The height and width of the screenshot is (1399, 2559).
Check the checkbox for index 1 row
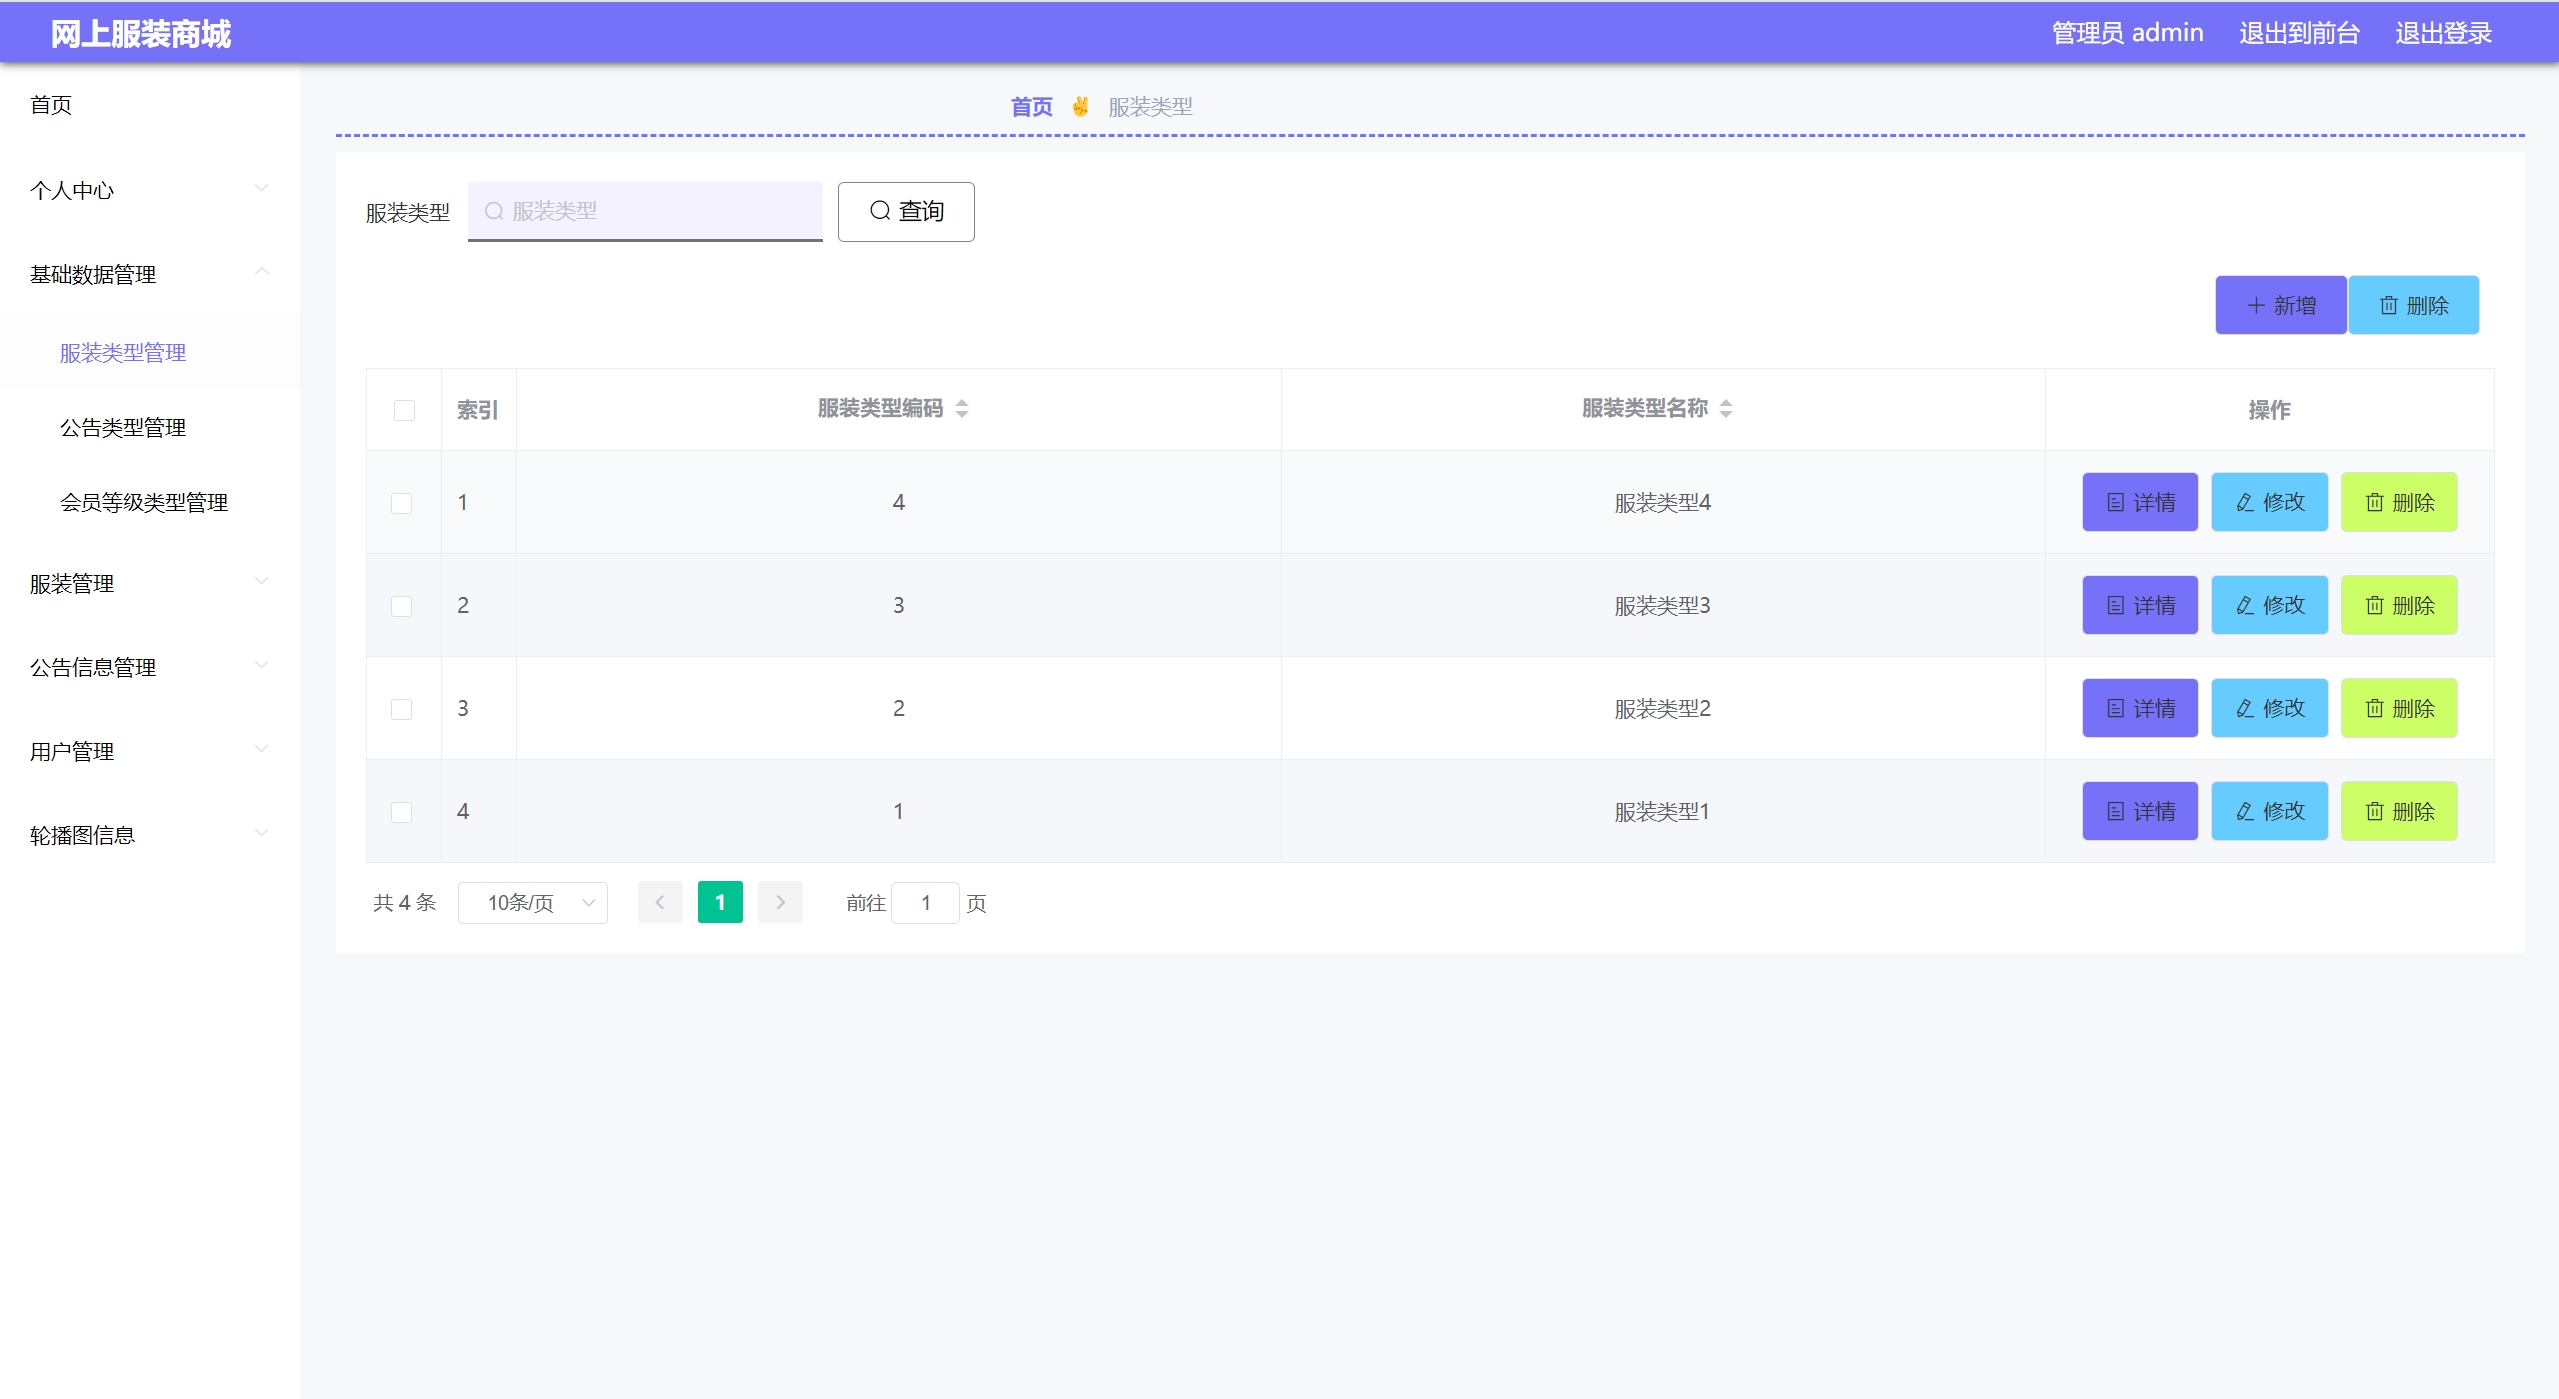point(401,503)
